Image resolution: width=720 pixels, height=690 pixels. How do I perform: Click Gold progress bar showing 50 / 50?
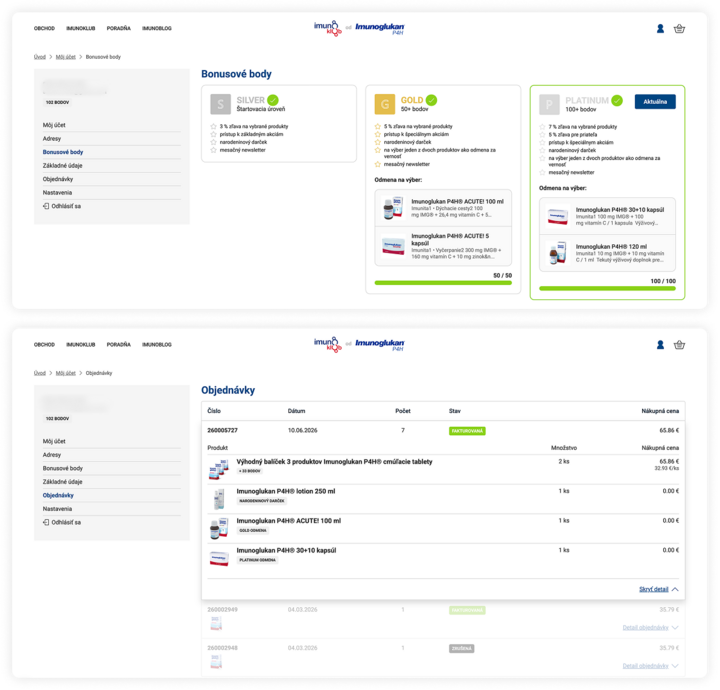tap(443, 283)
